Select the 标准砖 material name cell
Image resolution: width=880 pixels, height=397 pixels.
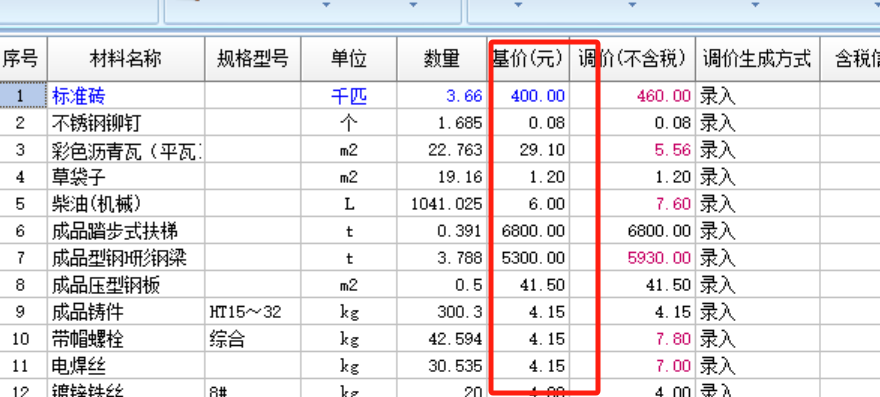(126, 95)
